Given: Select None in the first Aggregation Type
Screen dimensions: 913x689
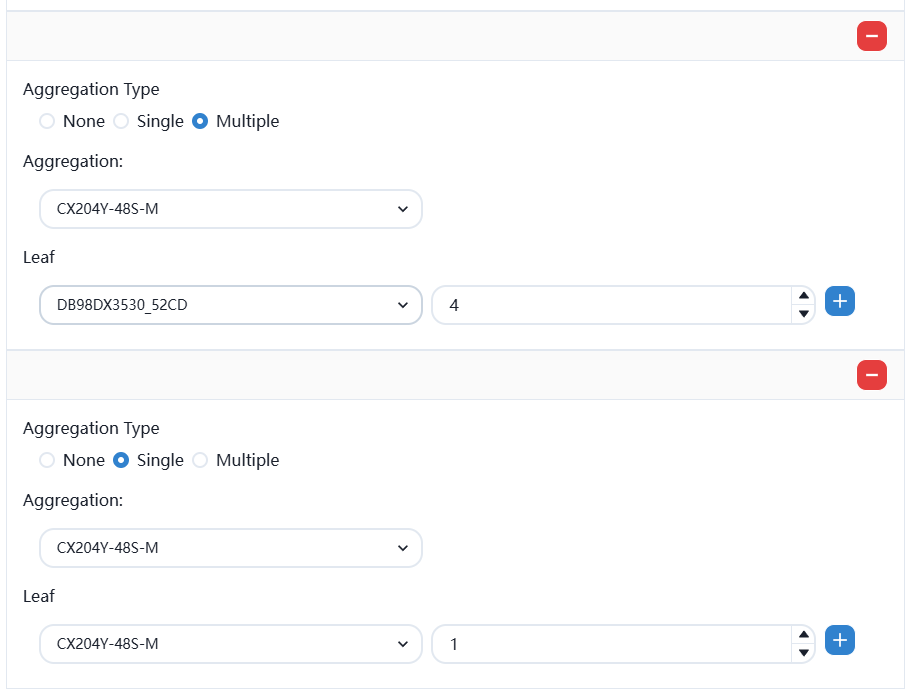Looking at the screenshot, I should (47, 121).
